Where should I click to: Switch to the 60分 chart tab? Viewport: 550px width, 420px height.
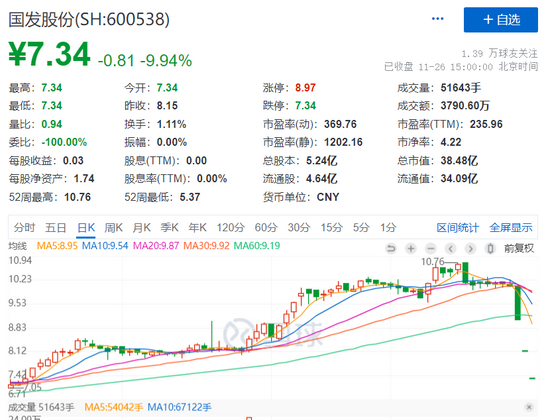(x=266, y=228)
